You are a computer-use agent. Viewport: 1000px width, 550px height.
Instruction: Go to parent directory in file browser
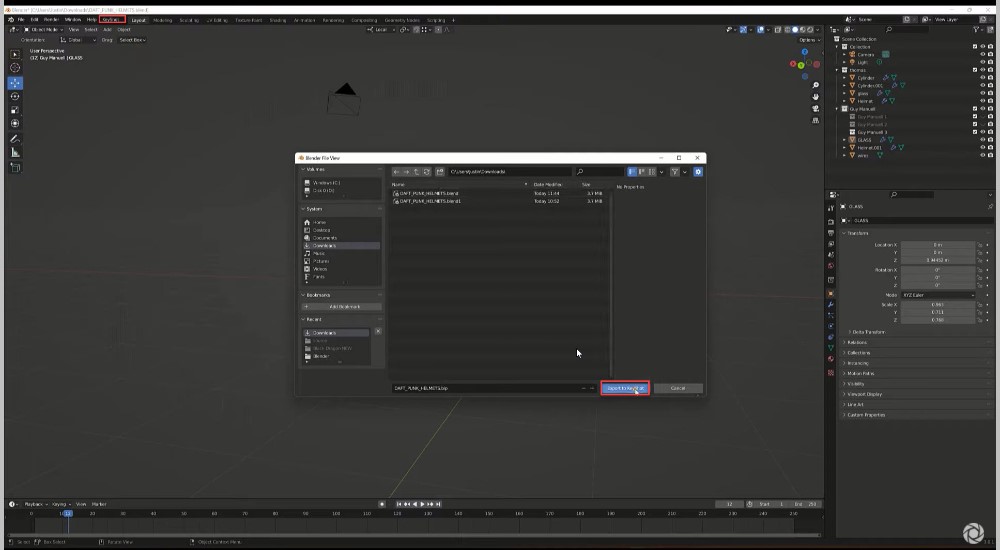pyautogui.click(x=417, y=172)
